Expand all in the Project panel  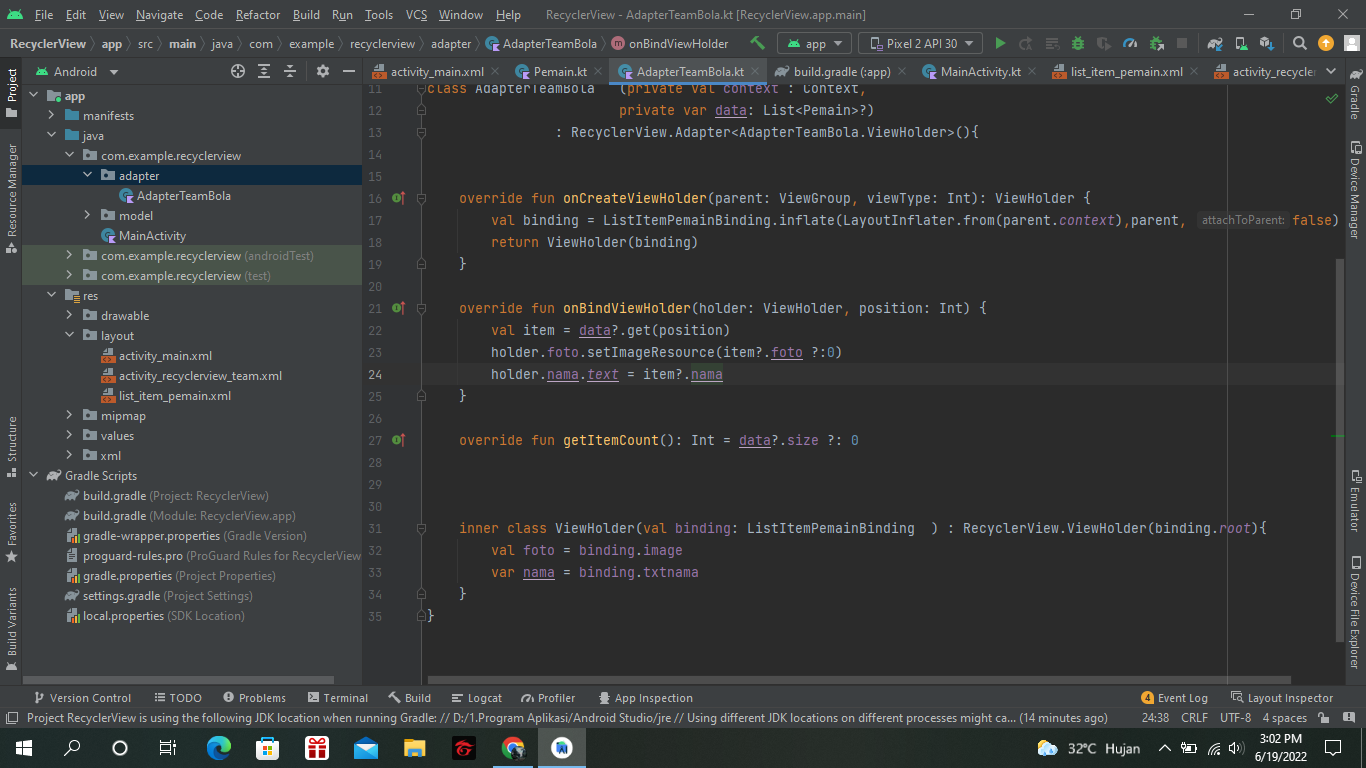coord(264,71)
